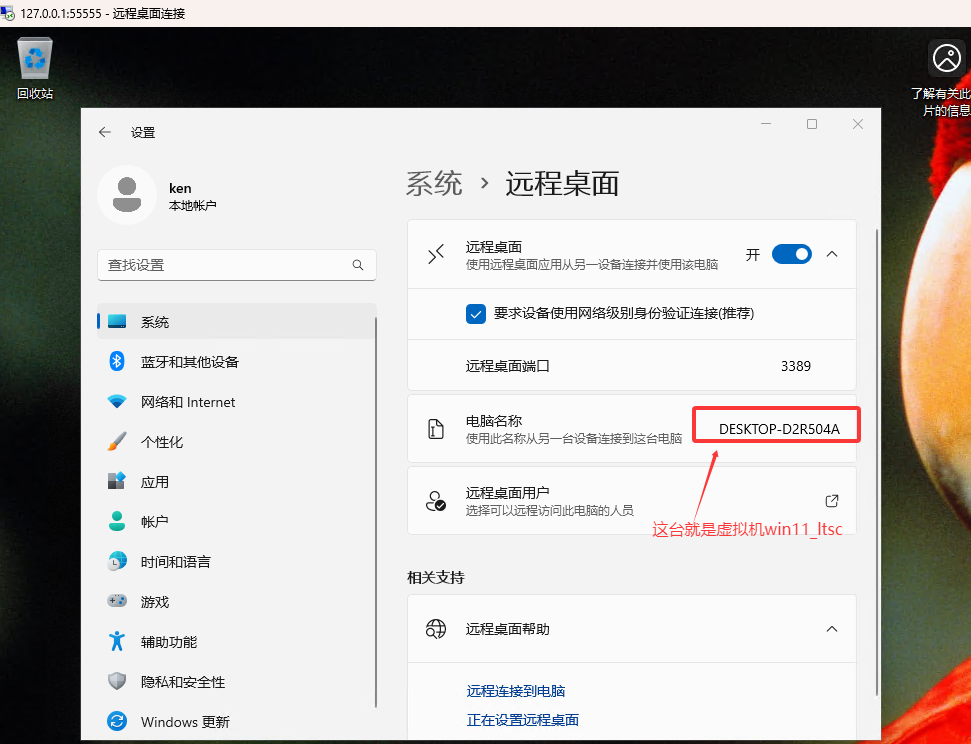Uncheck the network level authentication checkbox

click(476, 313)
